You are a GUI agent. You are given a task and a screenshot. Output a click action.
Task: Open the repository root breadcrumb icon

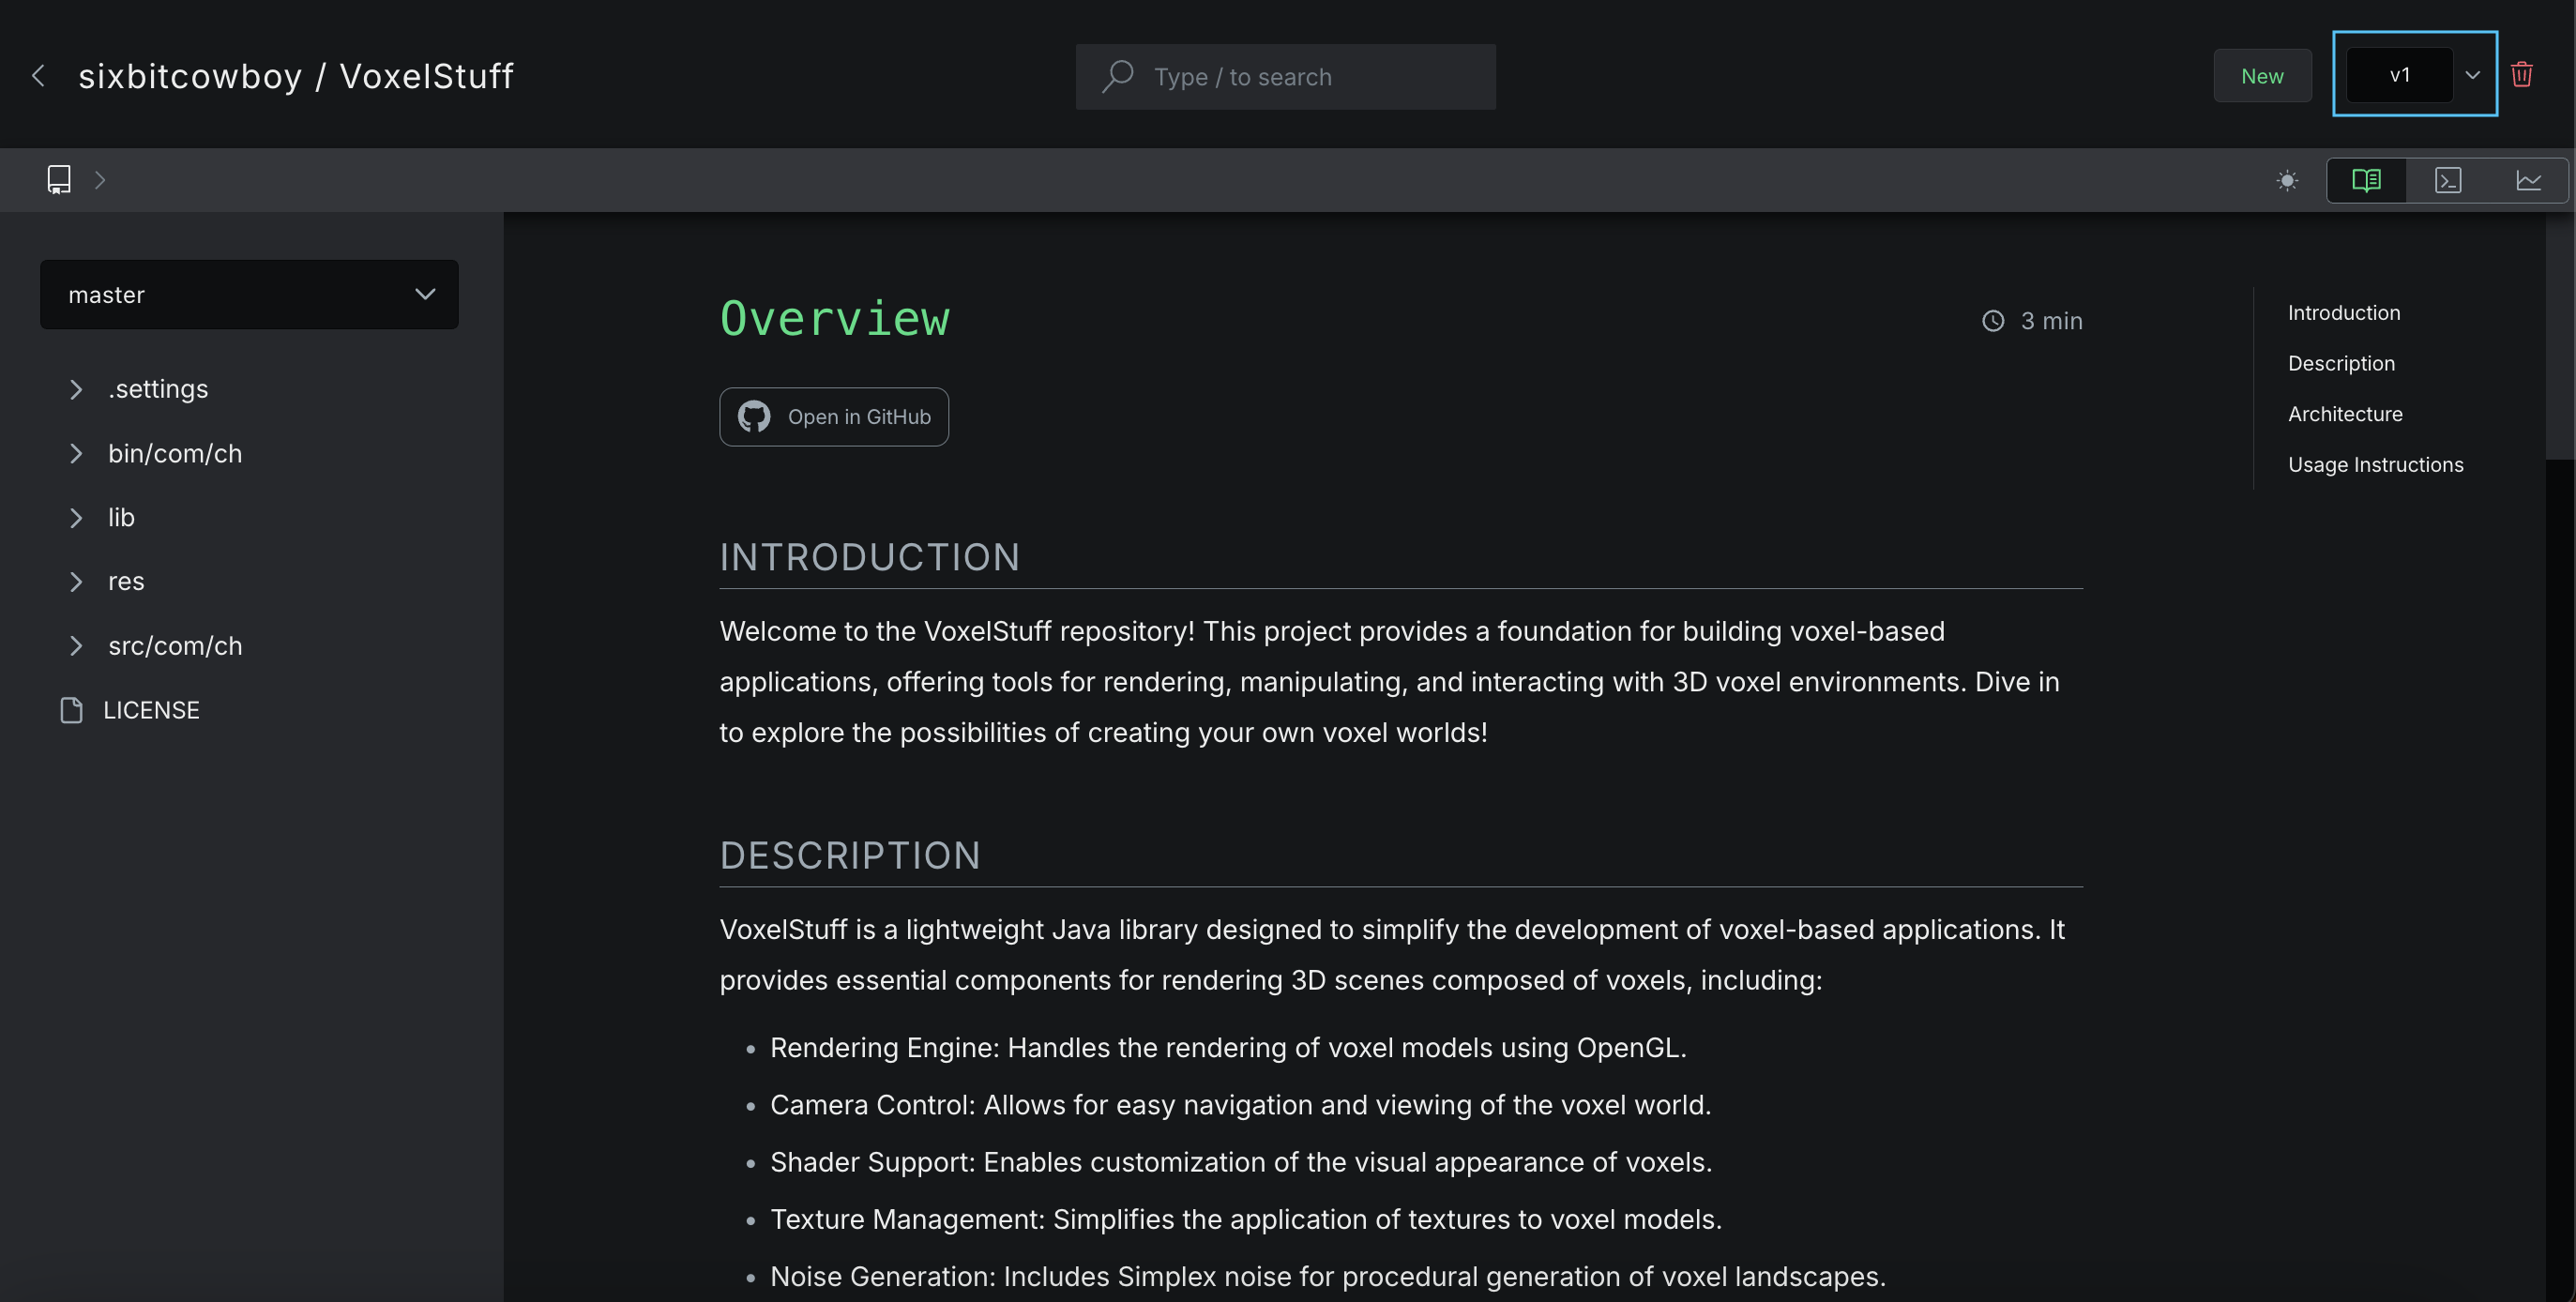(59, 180)
